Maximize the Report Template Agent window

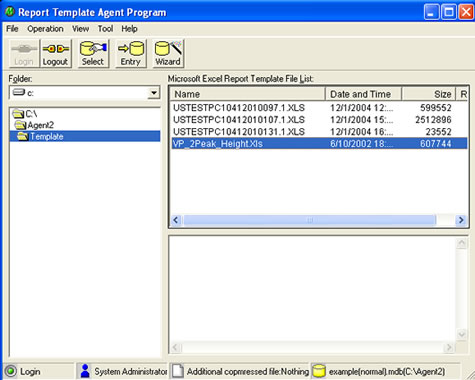(449, 12)
